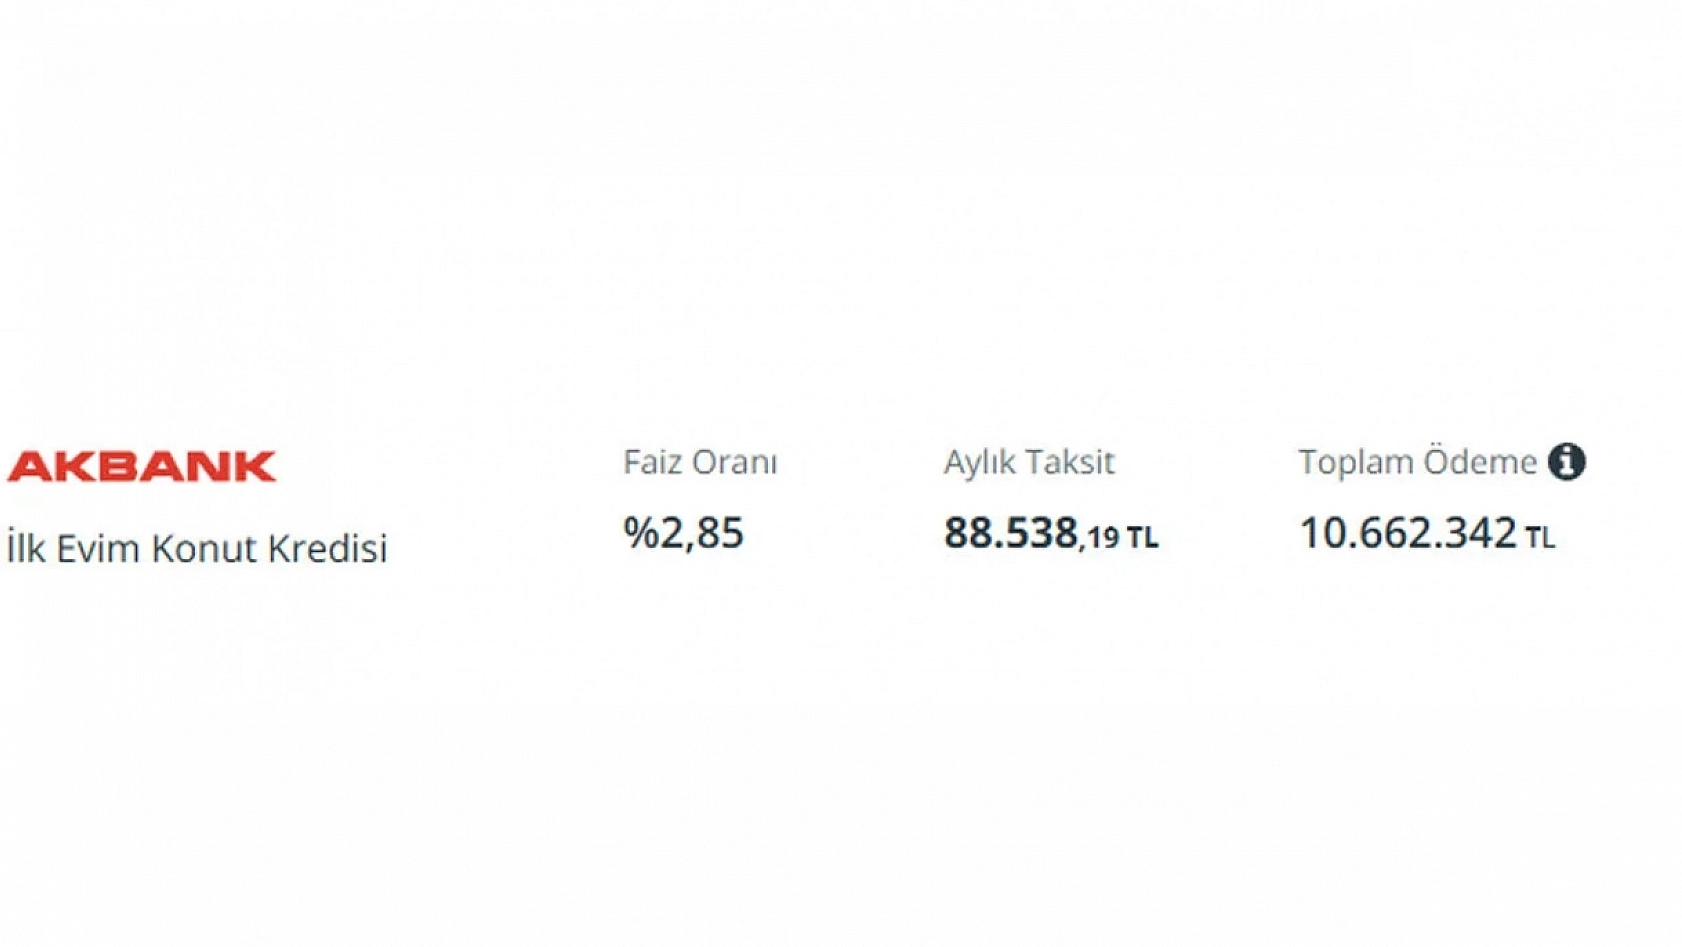Click the word Aylık in the installment header
Image resolution: width=1682 pixels, height=947 pixels.
pos(979,462)
